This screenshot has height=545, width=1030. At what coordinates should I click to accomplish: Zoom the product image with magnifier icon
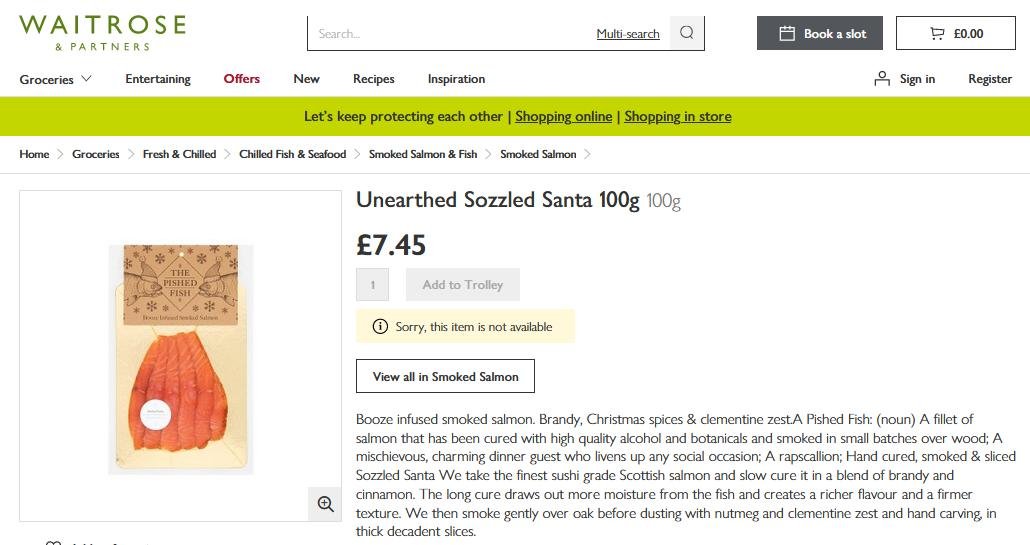pyautogui.click(x=325, y=504)
